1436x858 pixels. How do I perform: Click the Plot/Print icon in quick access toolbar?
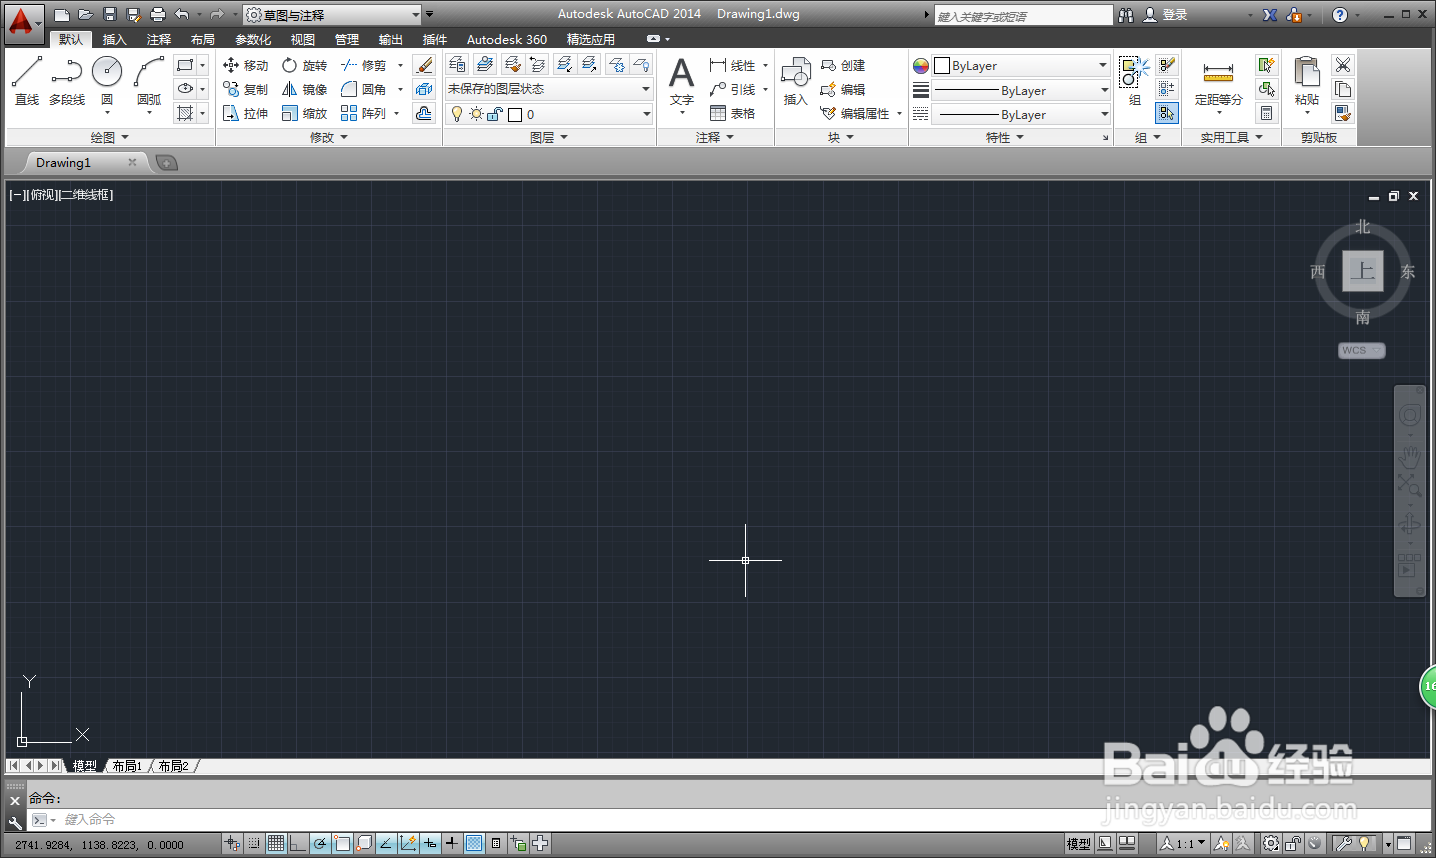click(157, 15)
